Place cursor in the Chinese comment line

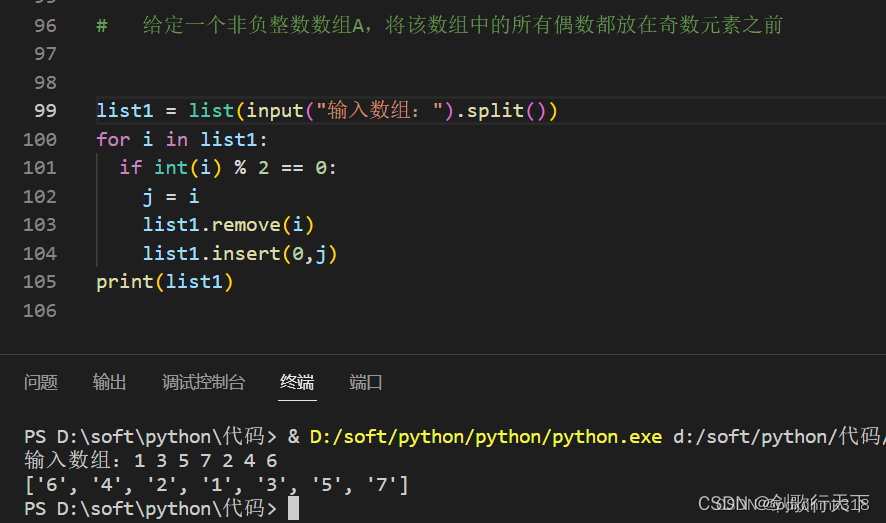pos(440,25)
